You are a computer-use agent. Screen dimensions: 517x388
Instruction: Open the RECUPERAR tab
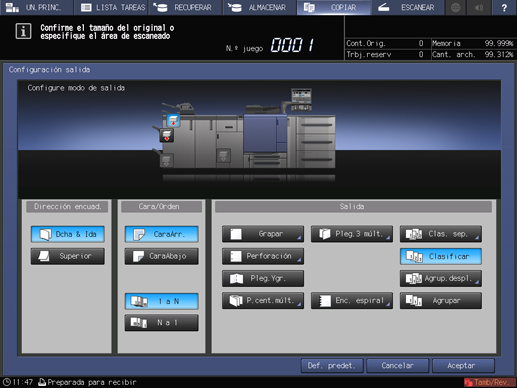pyautogui.click(x=185, y=7)
